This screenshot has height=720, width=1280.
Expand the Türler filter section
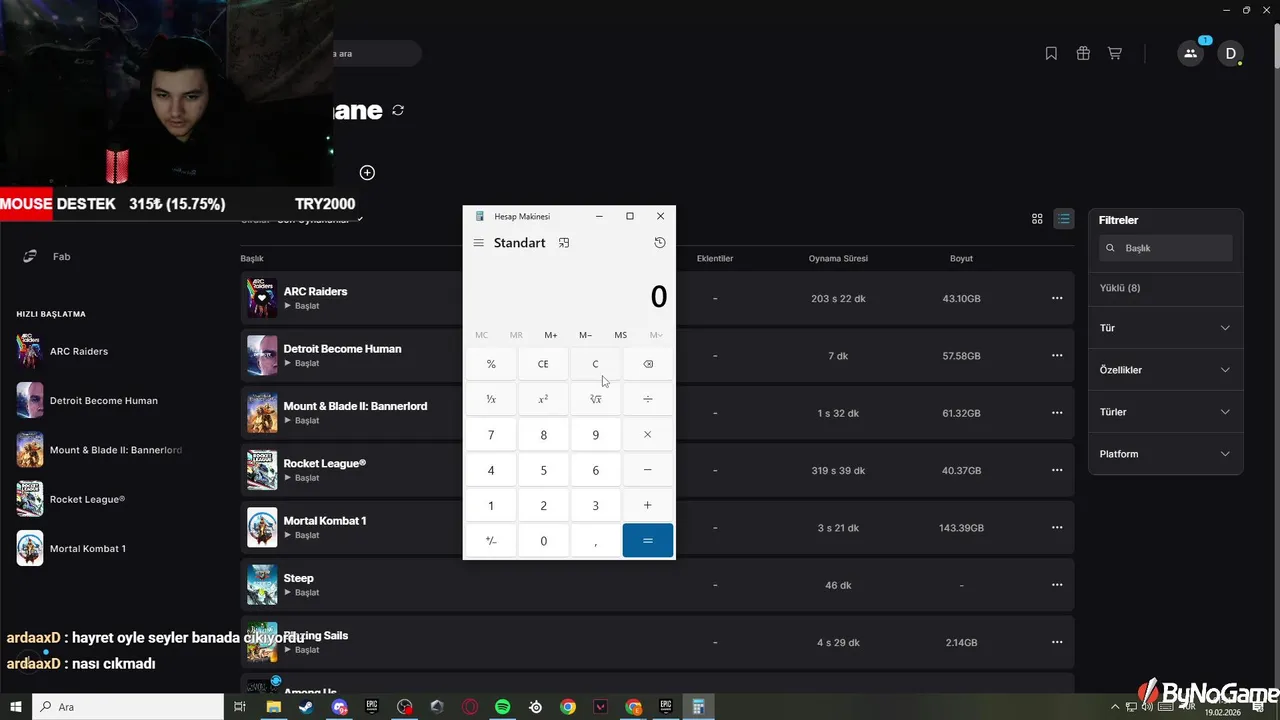pos(1166,412)
